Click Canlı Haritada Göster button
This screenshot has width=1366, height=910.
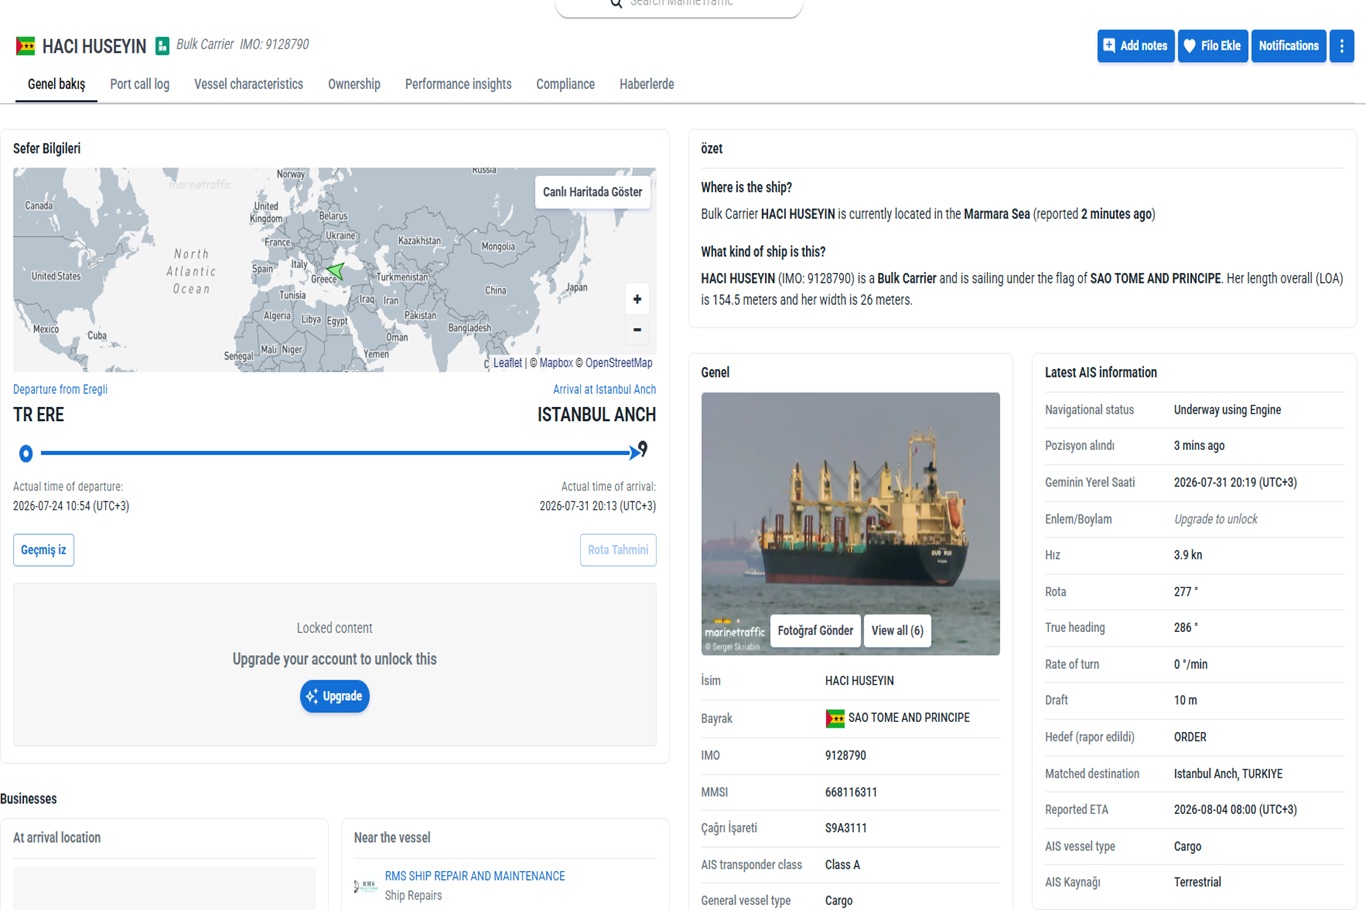coord(593,192)
